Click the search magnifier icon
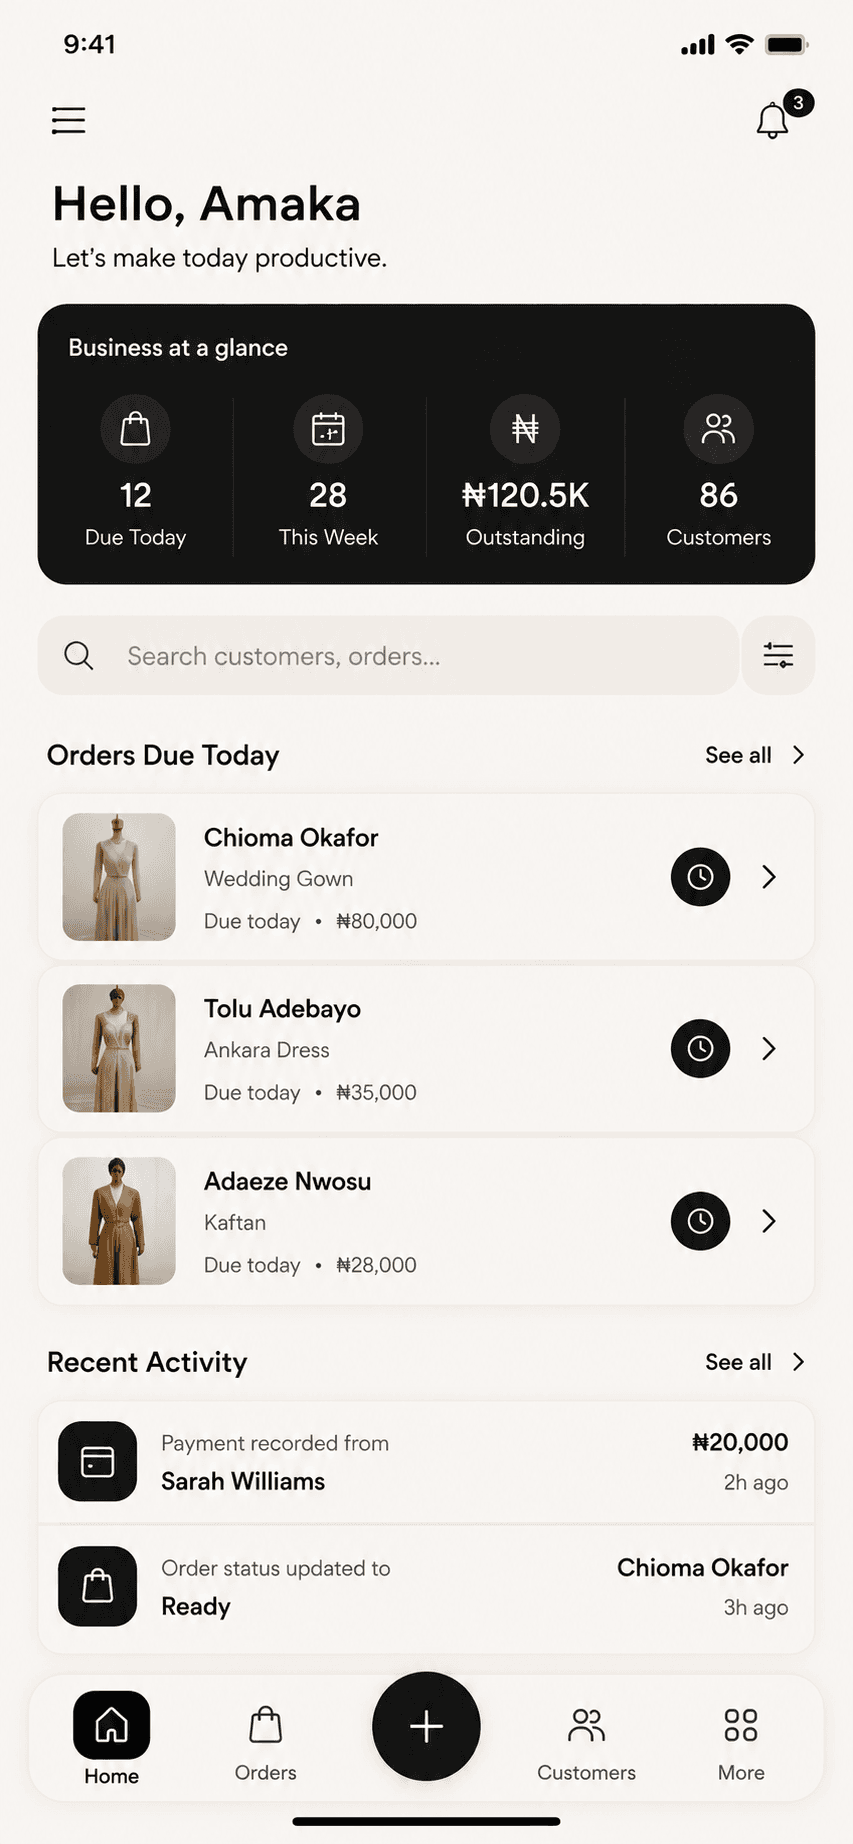This screenshot has height=1844, width=853. click(79, 656)
